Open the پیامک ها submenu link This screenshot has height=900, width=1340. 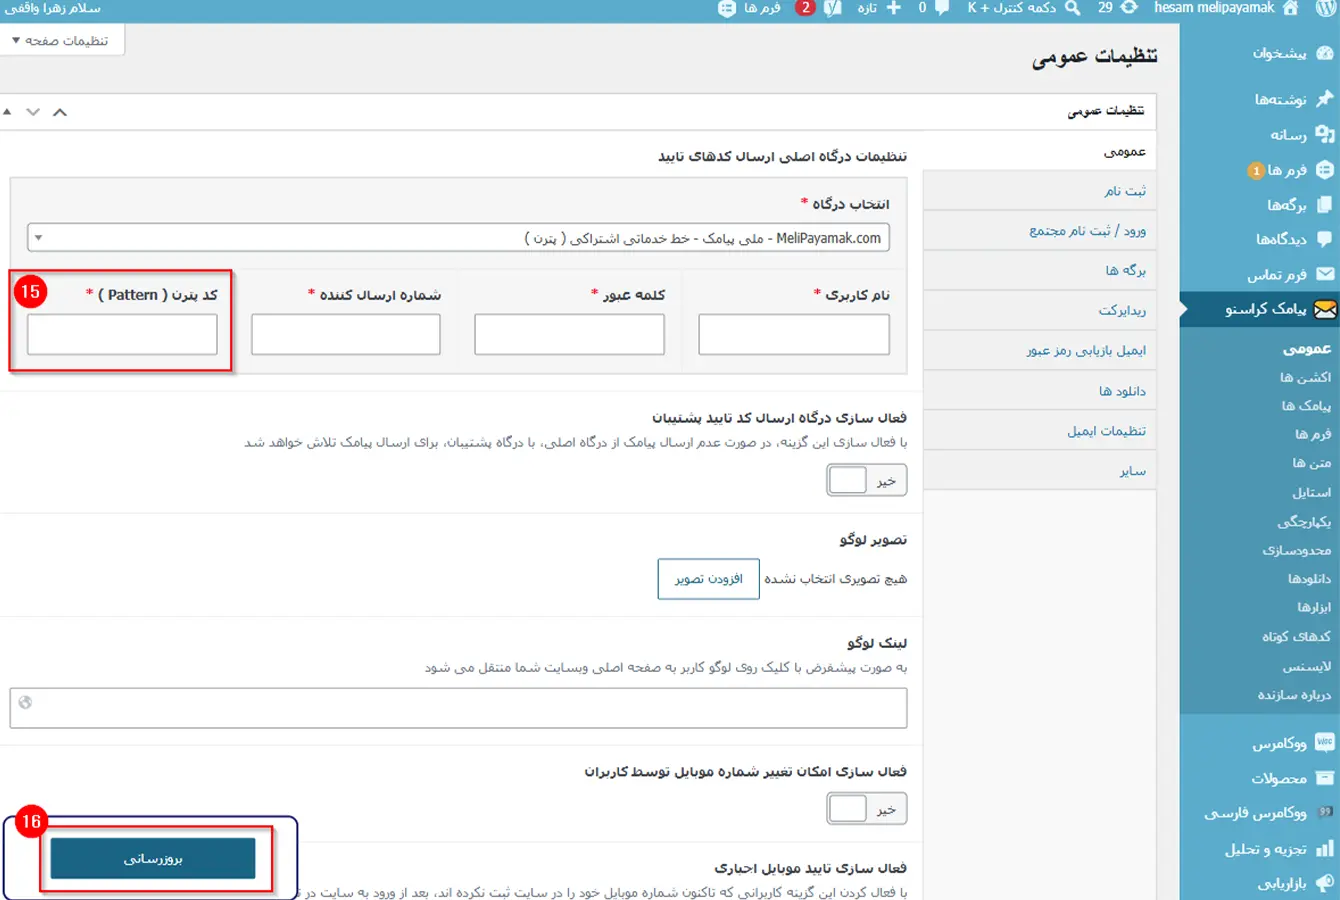(1306, 405)
